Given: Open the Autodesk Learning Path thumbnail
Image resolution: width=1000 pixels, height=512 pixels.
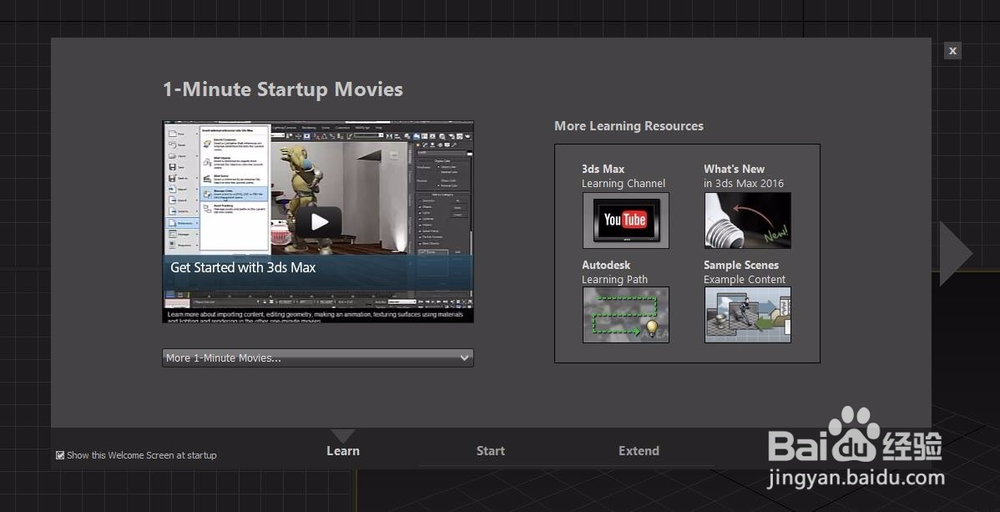Looking at the screenshot, I should [626, 314].
